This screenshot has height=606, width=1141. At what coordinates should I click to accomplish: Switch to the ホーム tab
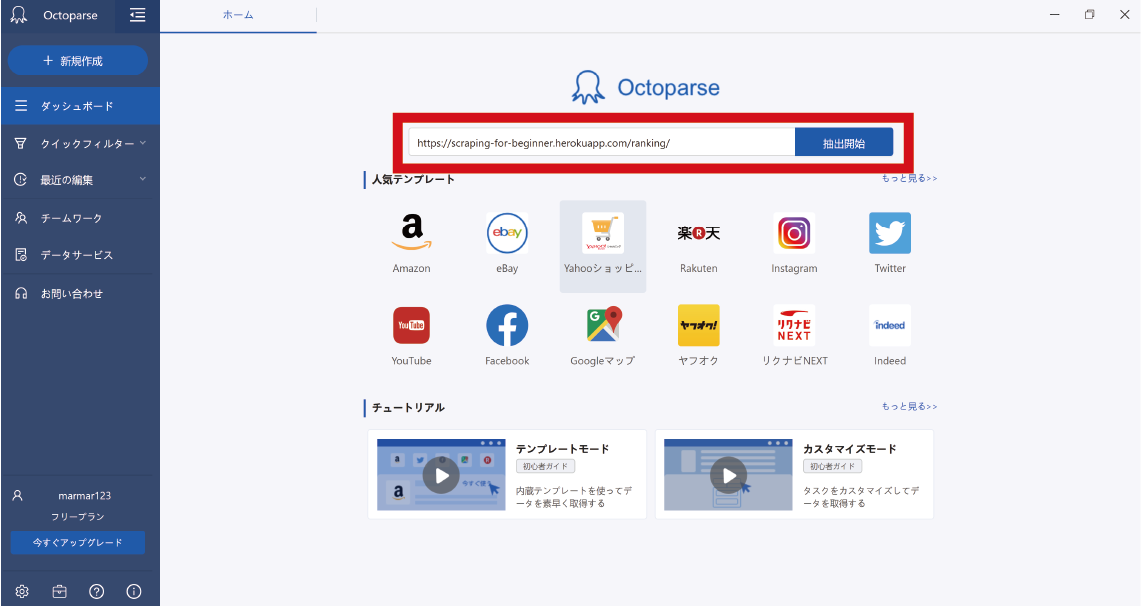point(238,15)
